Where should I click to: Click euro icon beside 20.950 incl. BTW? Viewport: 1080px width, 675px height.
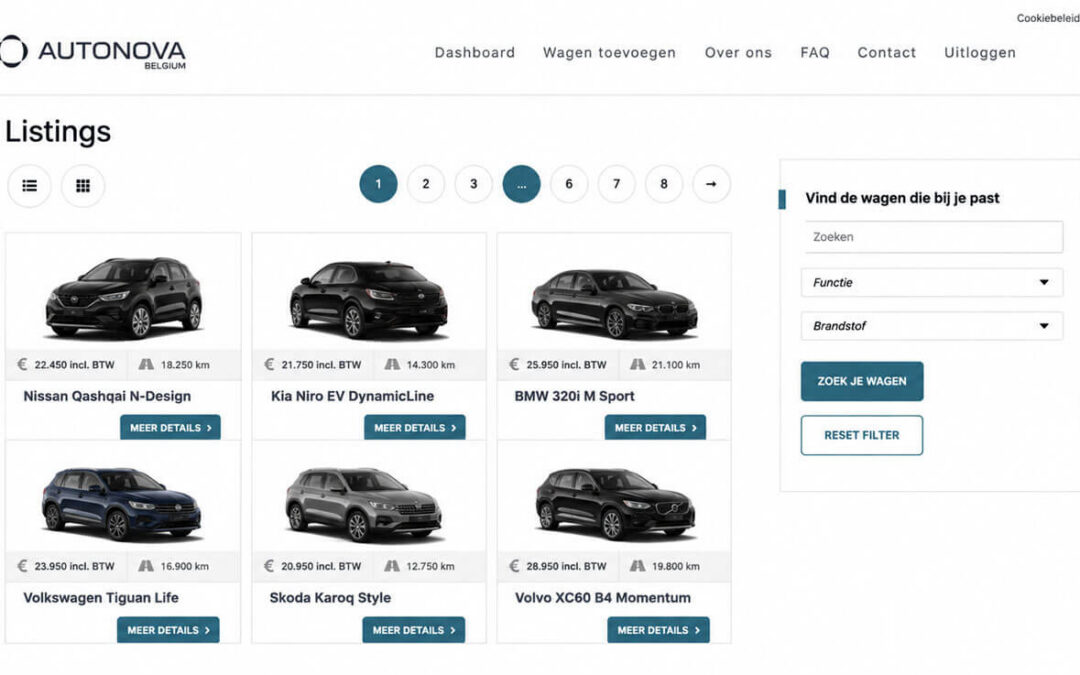pyautogui.click(x=269, y=566)
